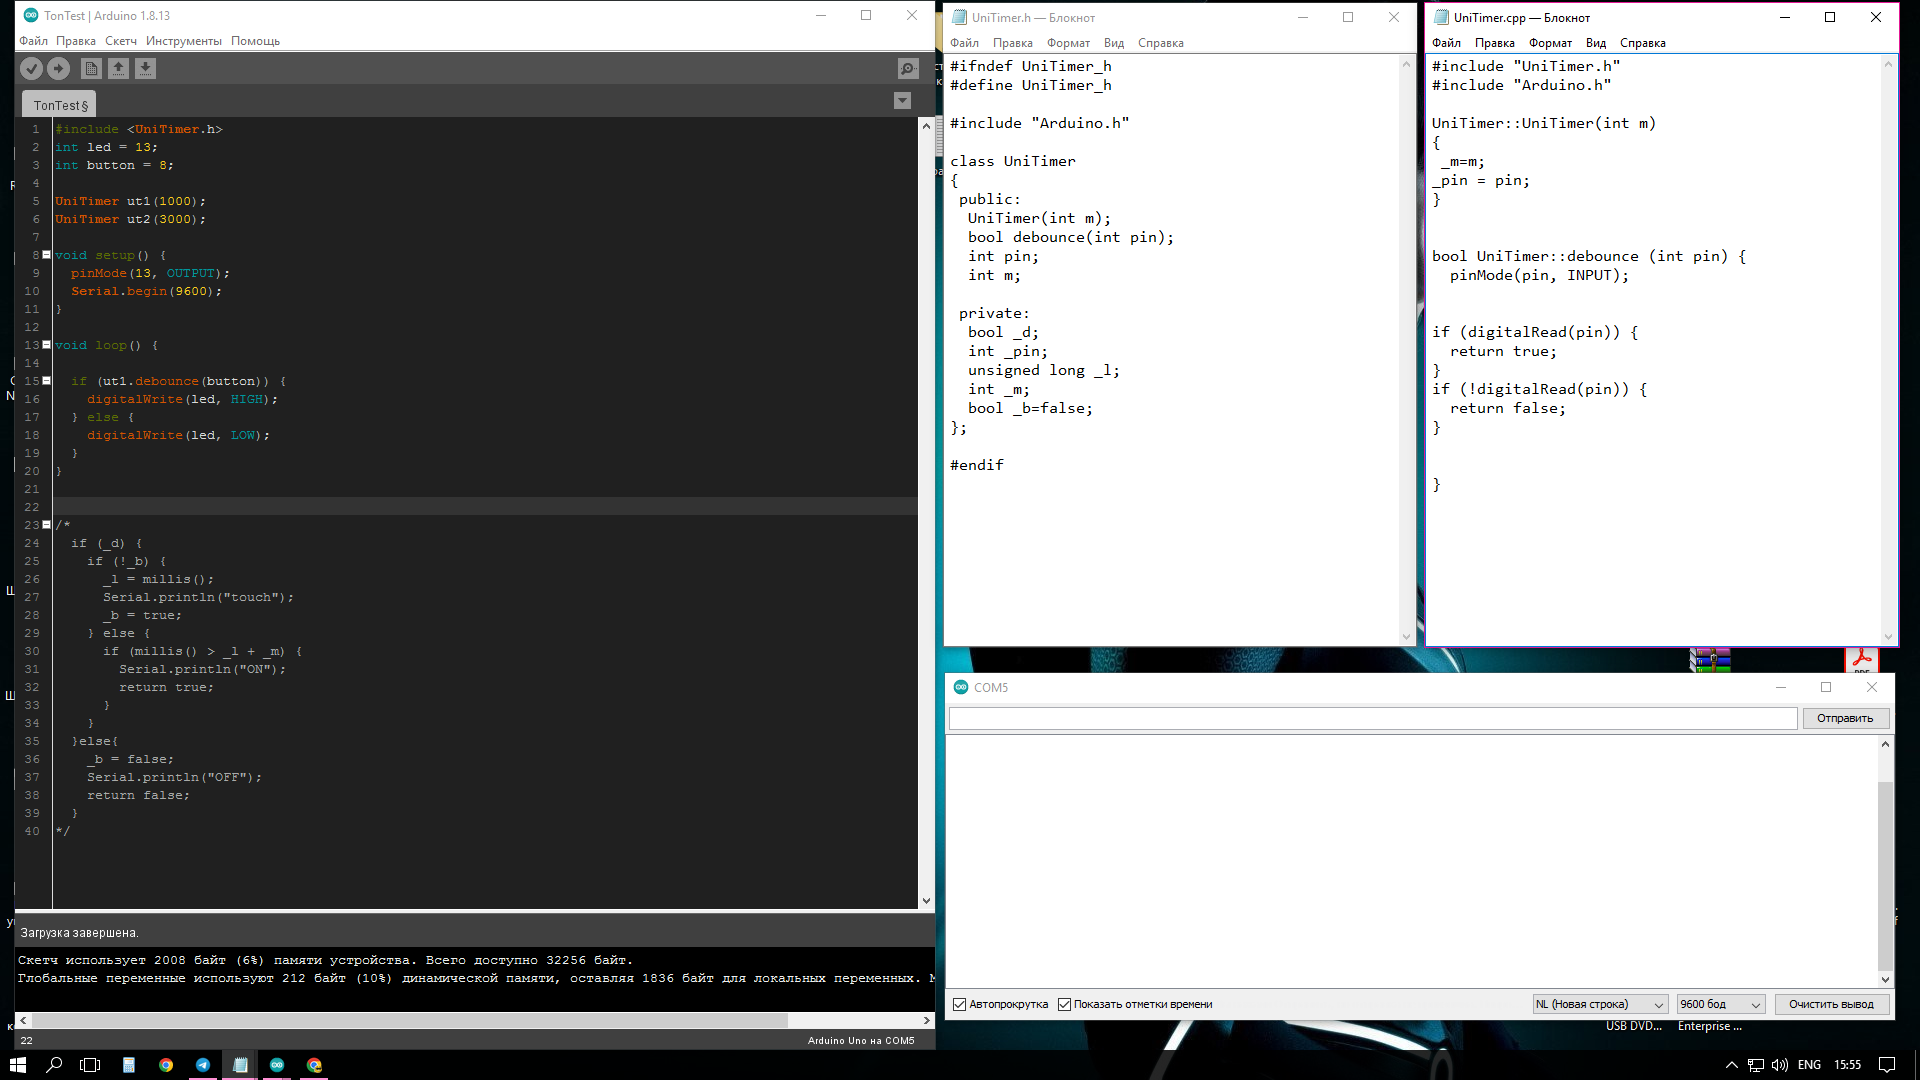Open Вид menu in UniTimer.h Notepad
This screenshot has height=1080, width=1920.
pos(1114,43)
